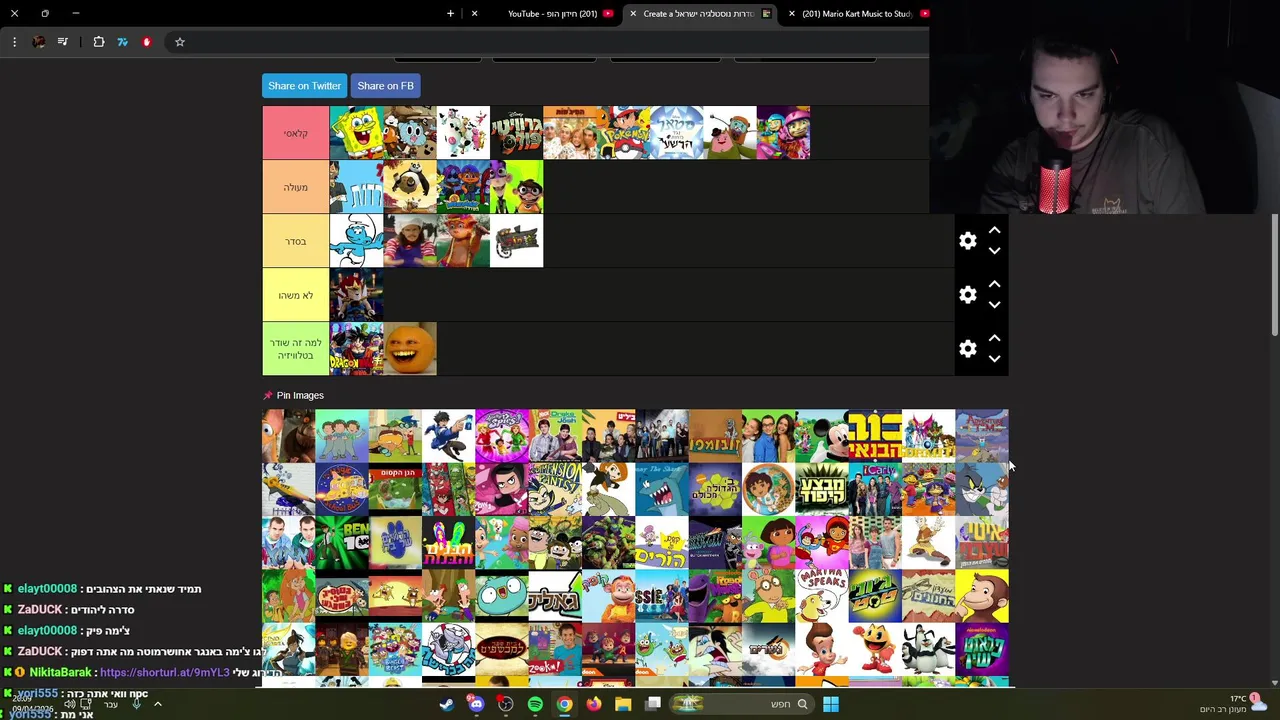Move the לא משהו tier row up
The image size is (1280, 720).
994,285
